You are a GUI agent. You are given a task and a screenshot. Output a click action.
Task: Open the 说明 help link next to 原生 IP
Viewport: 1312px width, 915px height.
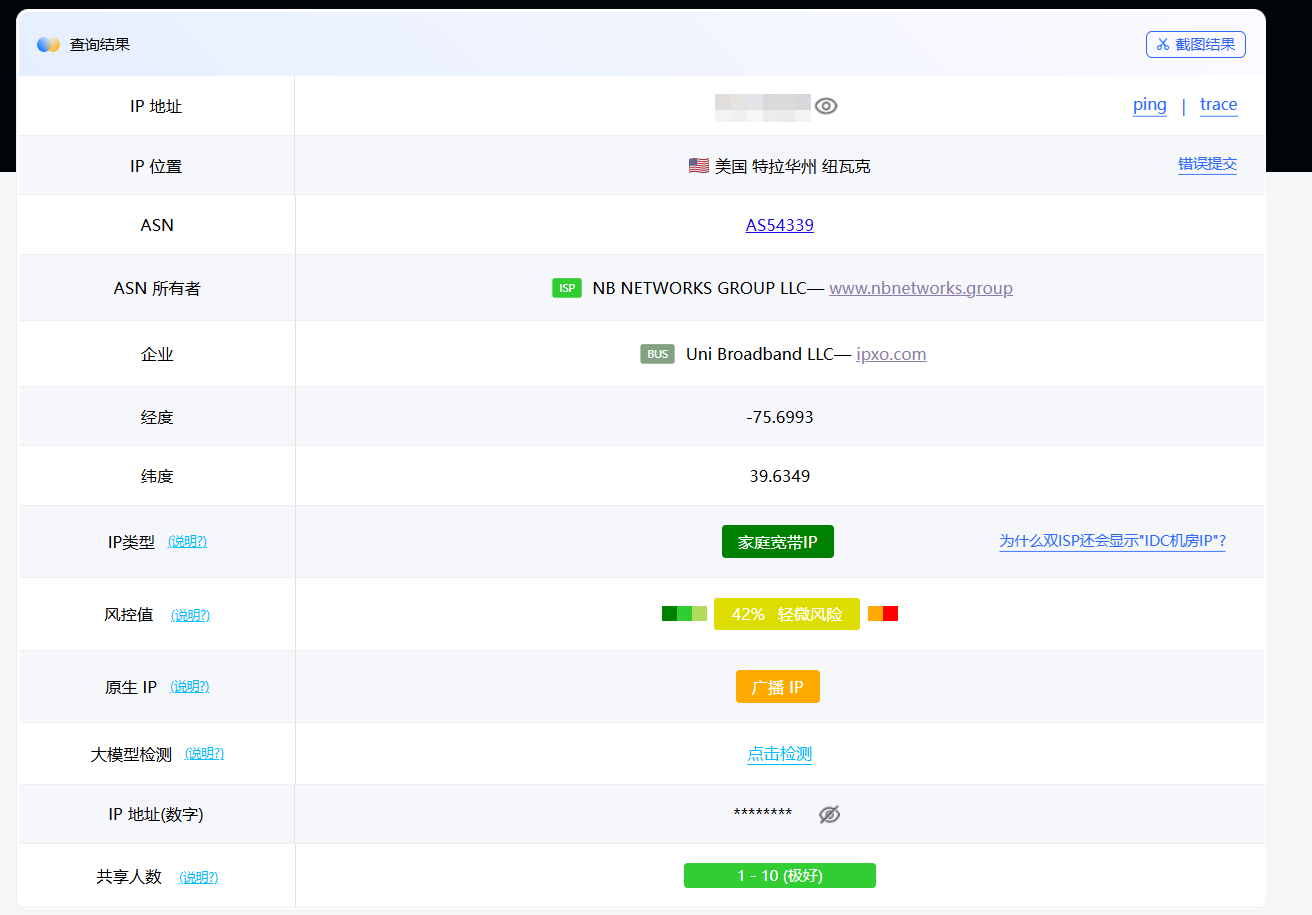tap(190, 687)
